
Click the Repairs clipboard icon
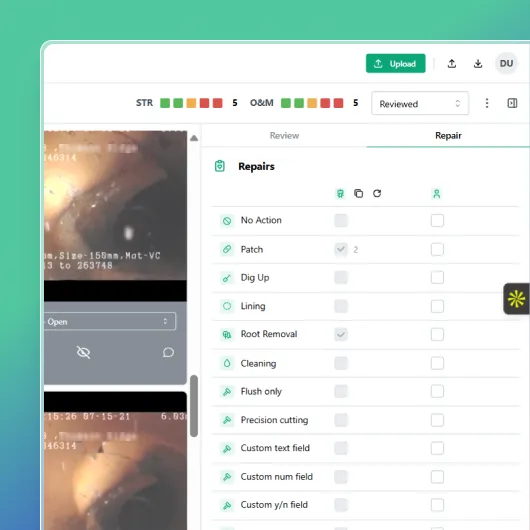[x=220, y=166]
